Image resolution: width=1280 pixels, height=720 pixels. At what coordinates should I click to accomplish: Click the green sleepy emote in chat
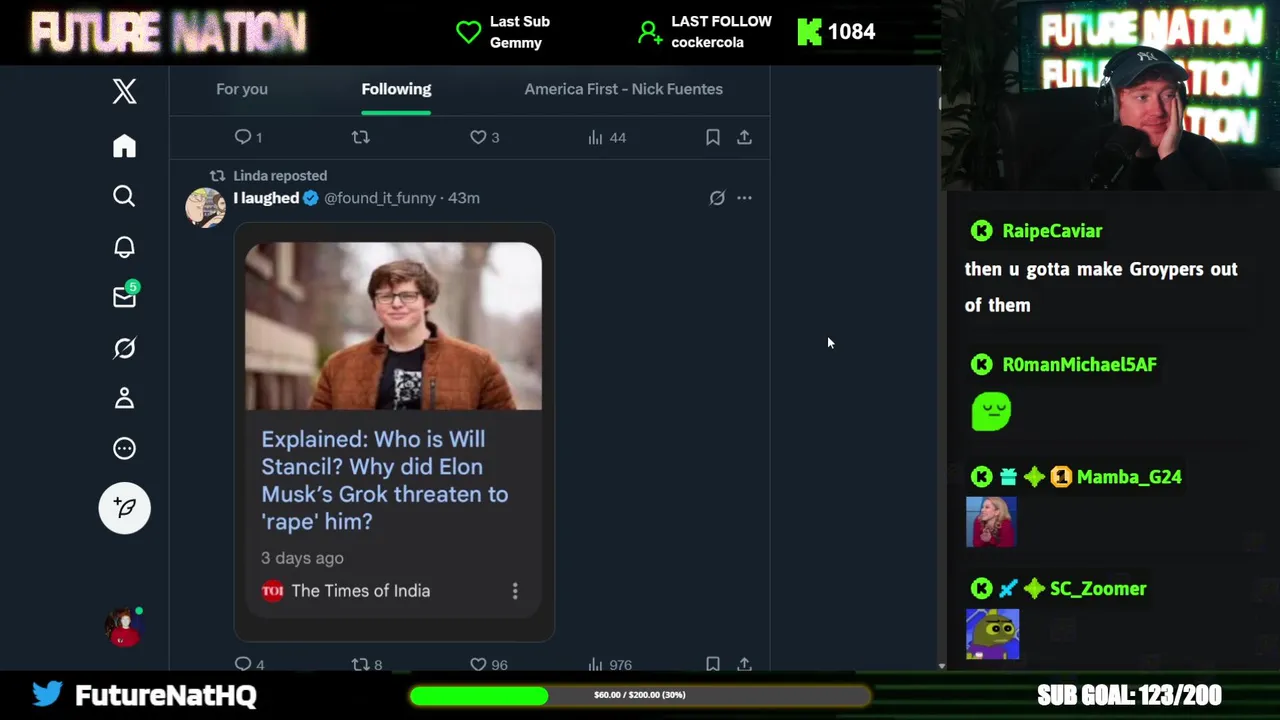point(991,411)
